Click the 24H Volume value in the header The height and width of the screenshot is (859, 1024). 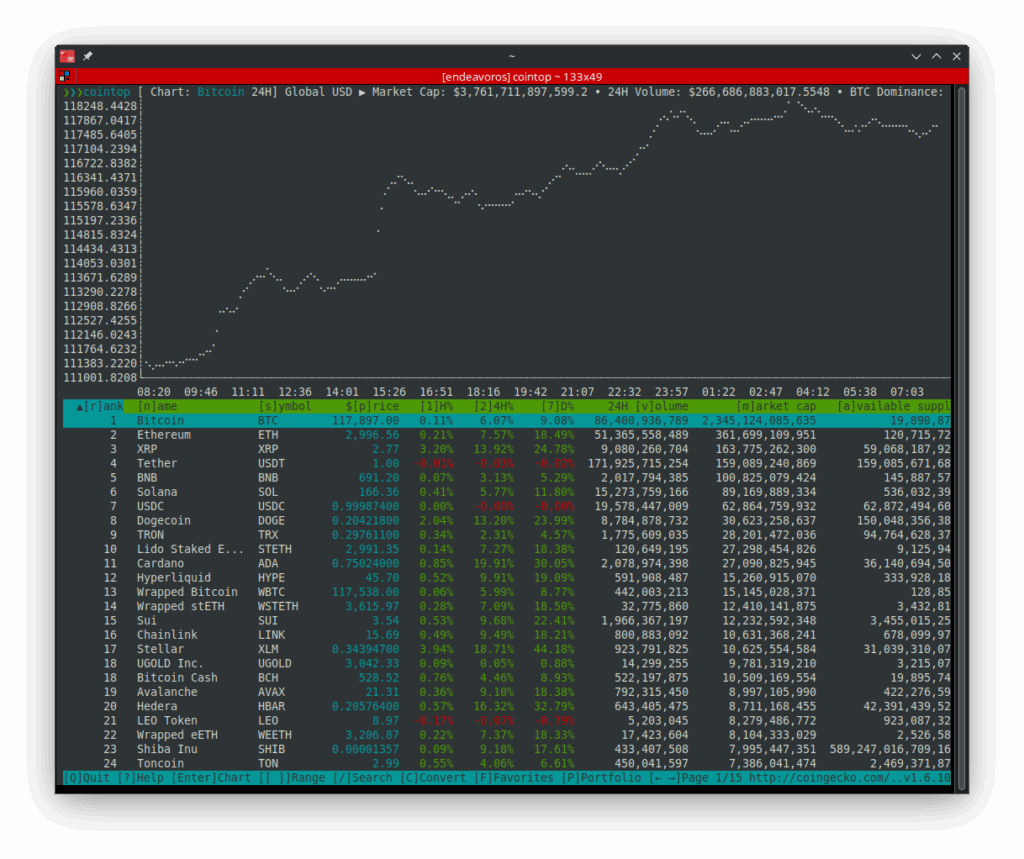click(x=759, y=92)
